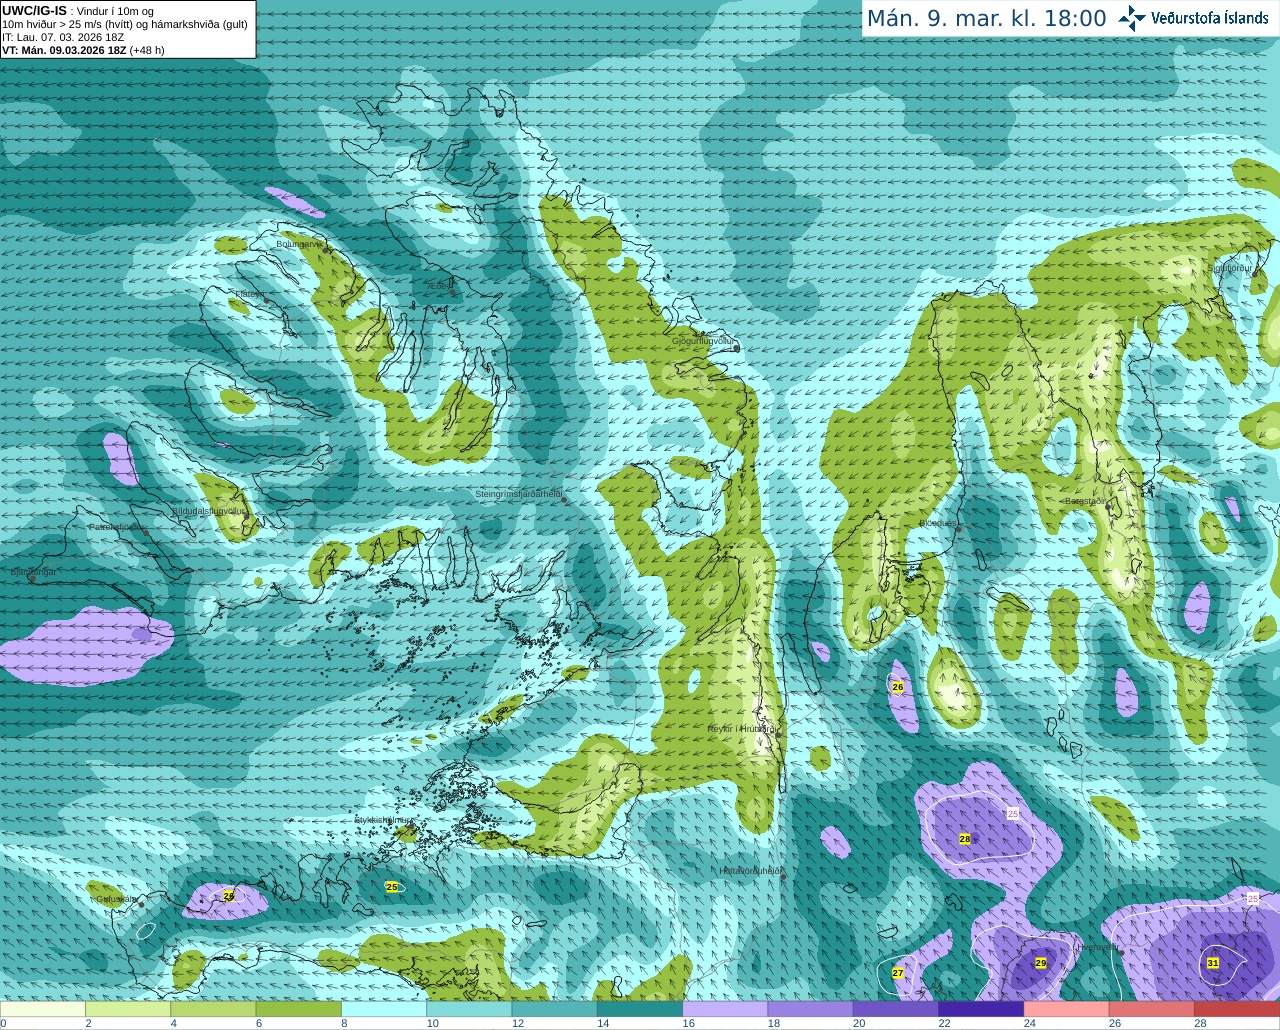Pick the dark teal 14–16 legend swatch
This screenshot has height=1030, width=1280.
[640, 1009]
